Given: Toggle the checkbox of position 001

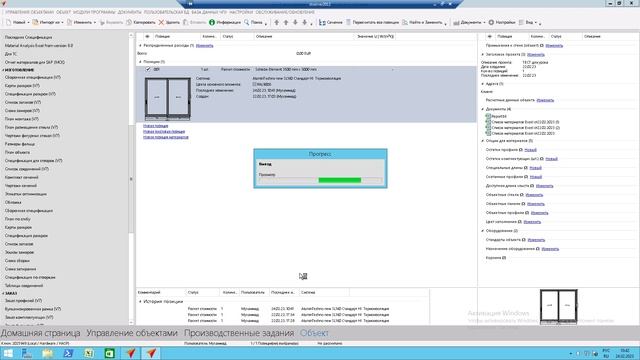Looking at the screenshot, I should click(x=148, y=69).
